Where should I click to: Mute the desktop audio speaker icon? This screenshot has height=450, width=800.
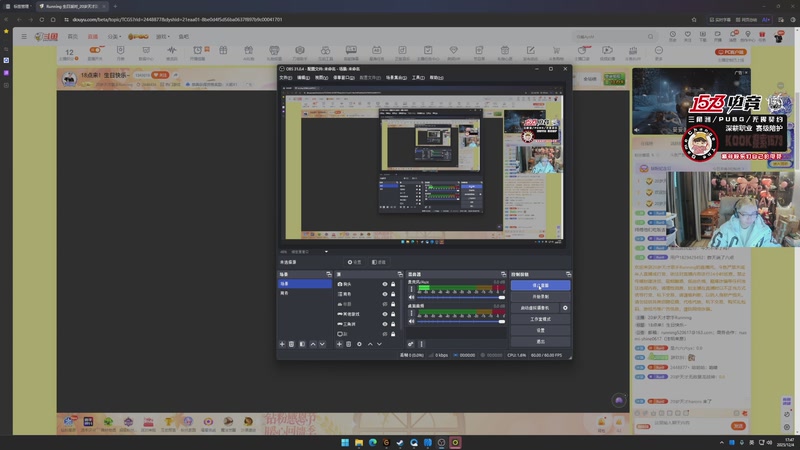pyautogui.click(x=409, y=321)
